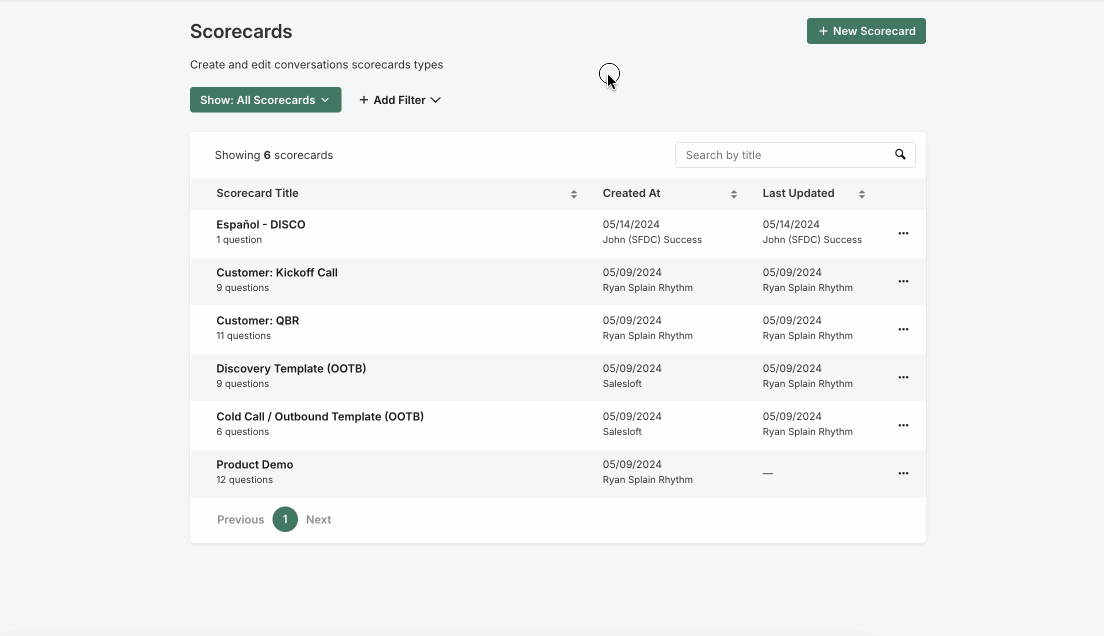Click the Search by title input field
1104x636 pixels.
[x=780, y=154]
